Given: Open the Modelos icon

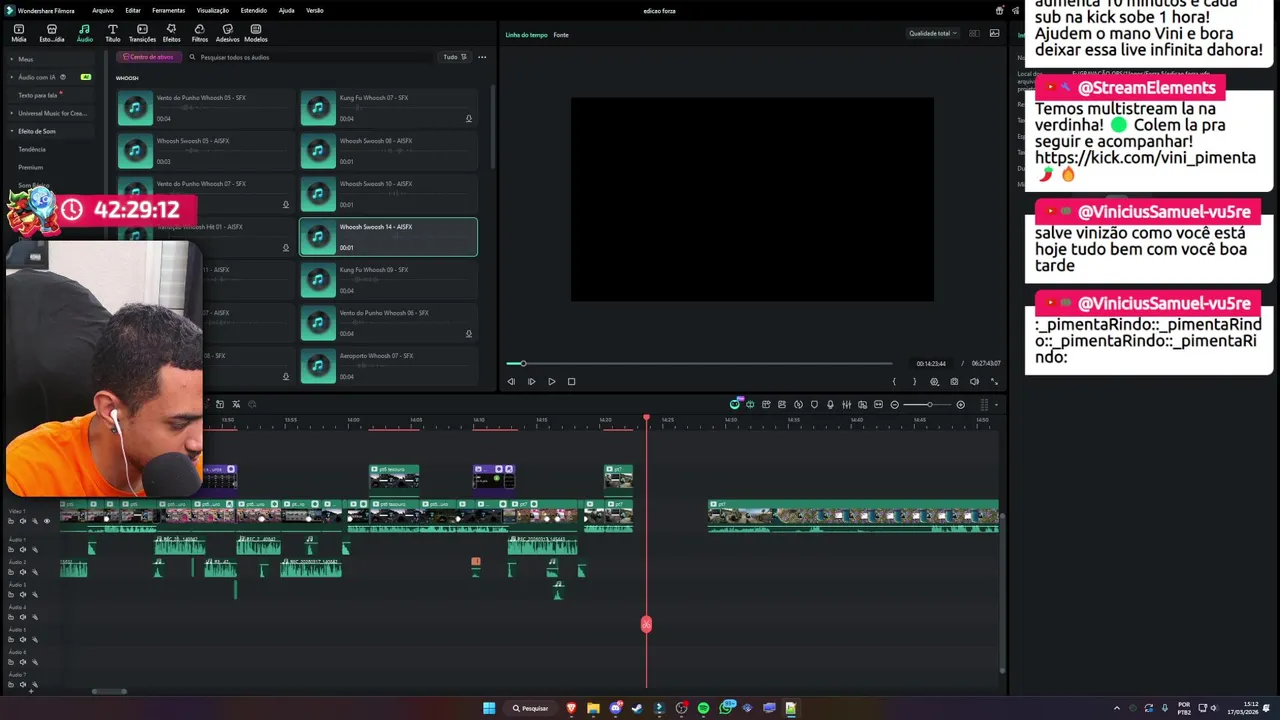Looking at the screenshot, I should point(256,33).
